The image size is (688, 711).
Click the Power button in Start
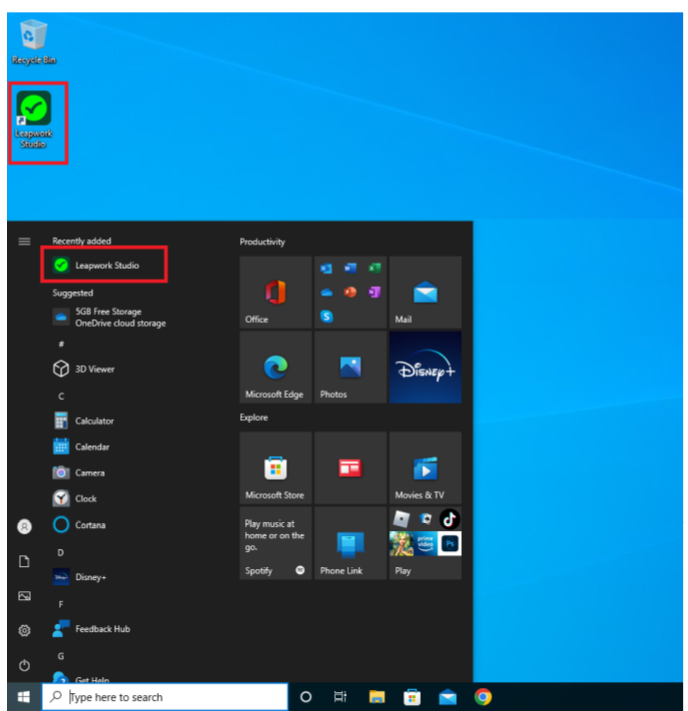click(24, 665)
